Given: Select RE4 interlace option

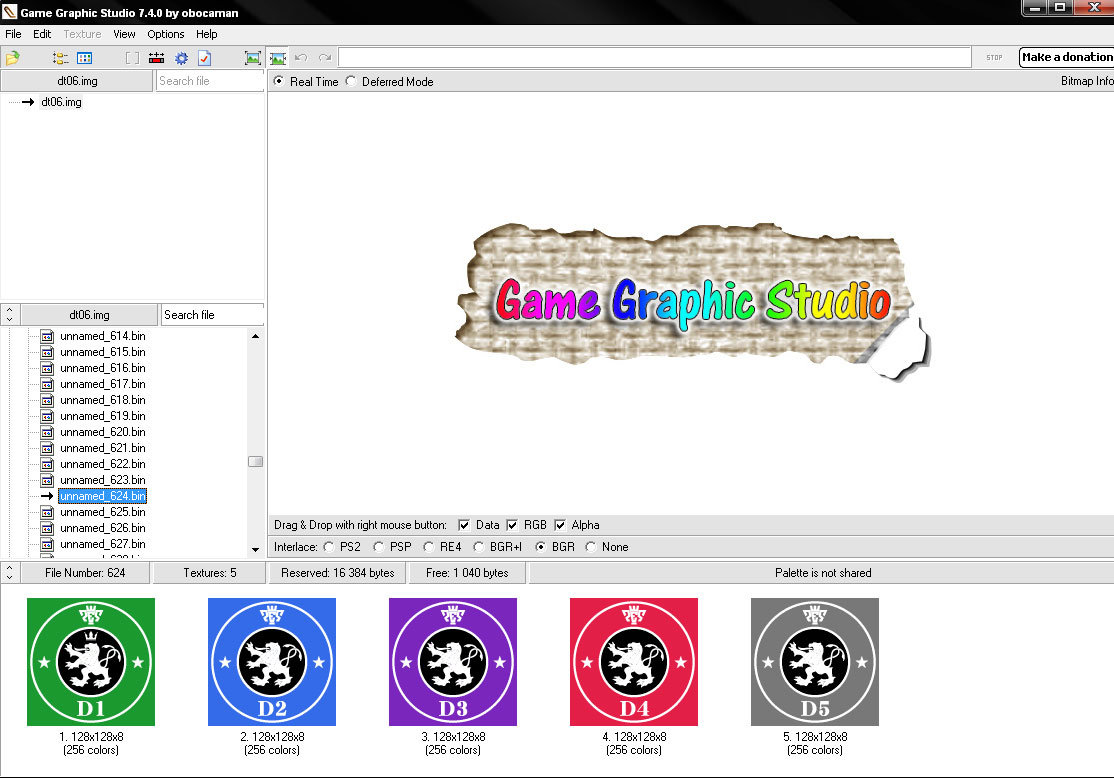Looking at the screenshot, I should coord(428,547).
